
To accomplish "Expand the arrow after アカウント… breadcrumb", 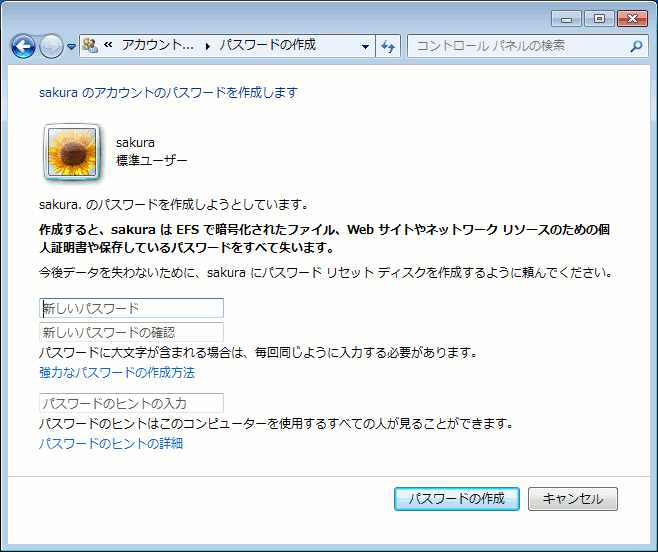I will tap(208, 46).
